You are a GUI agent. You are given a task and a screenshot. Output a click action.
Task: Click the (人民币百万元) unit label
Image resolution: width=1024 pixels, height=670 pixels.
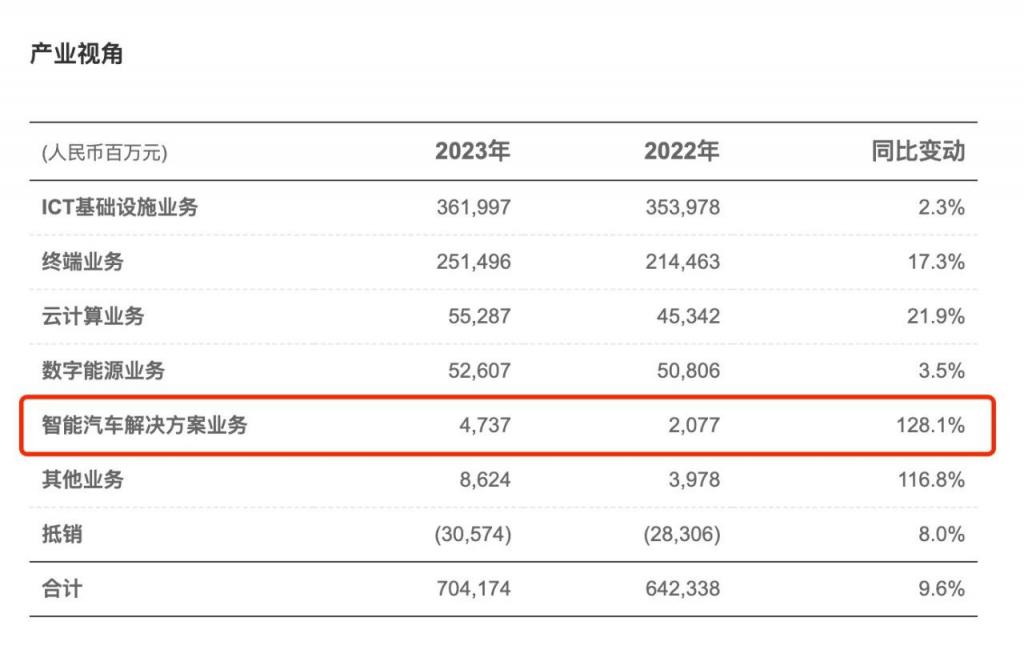tap(104, 153)
